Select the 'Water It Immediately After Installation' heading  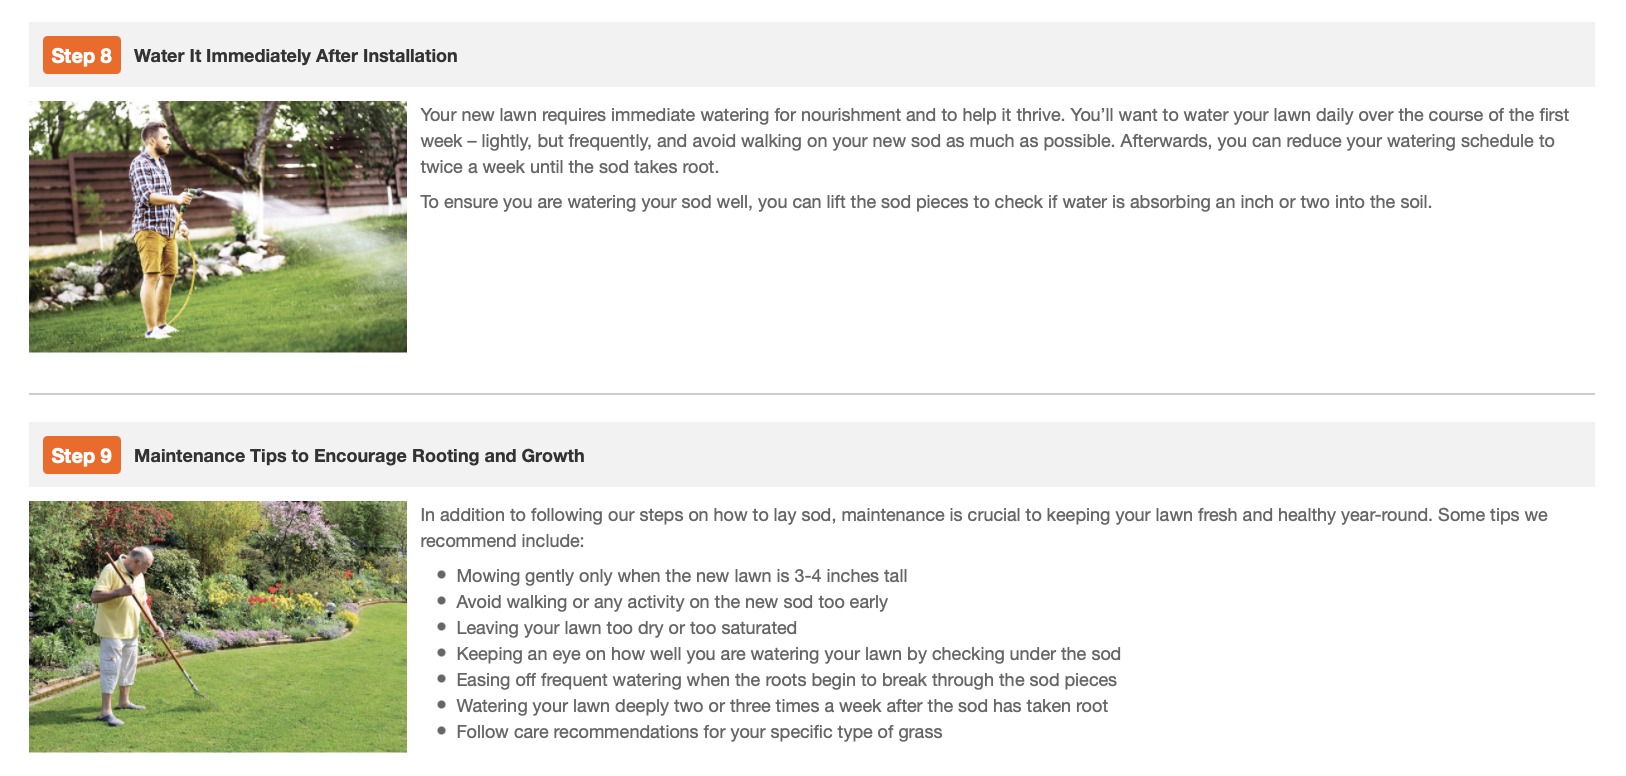[295, 56]
